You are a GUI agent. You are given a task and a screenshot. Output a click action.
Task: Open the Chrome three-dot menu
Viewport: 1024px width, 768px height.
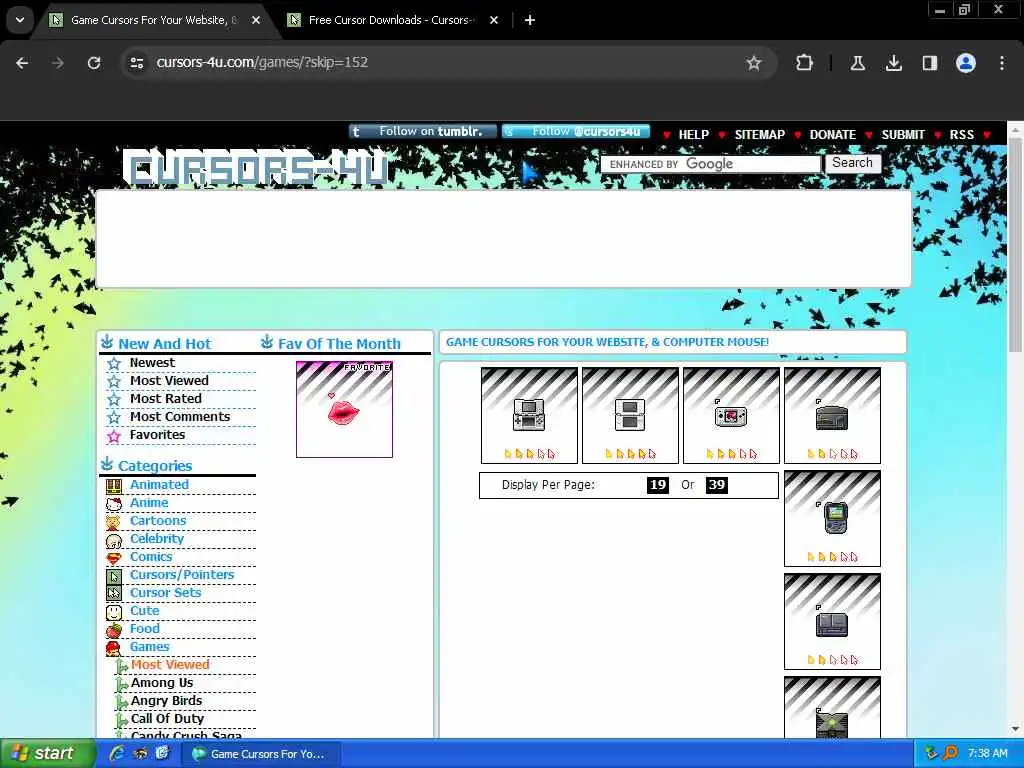1002,63
